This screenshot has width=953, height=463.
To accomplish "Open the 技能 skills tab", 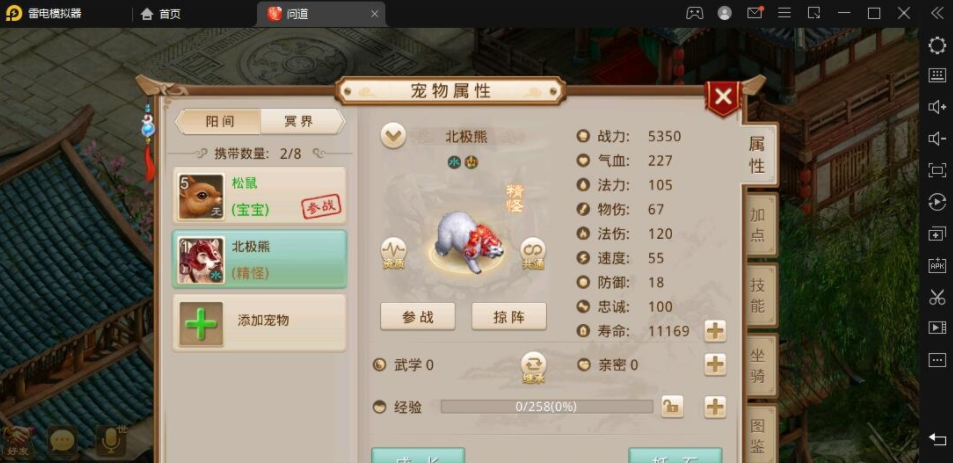I will click(758, 295).
